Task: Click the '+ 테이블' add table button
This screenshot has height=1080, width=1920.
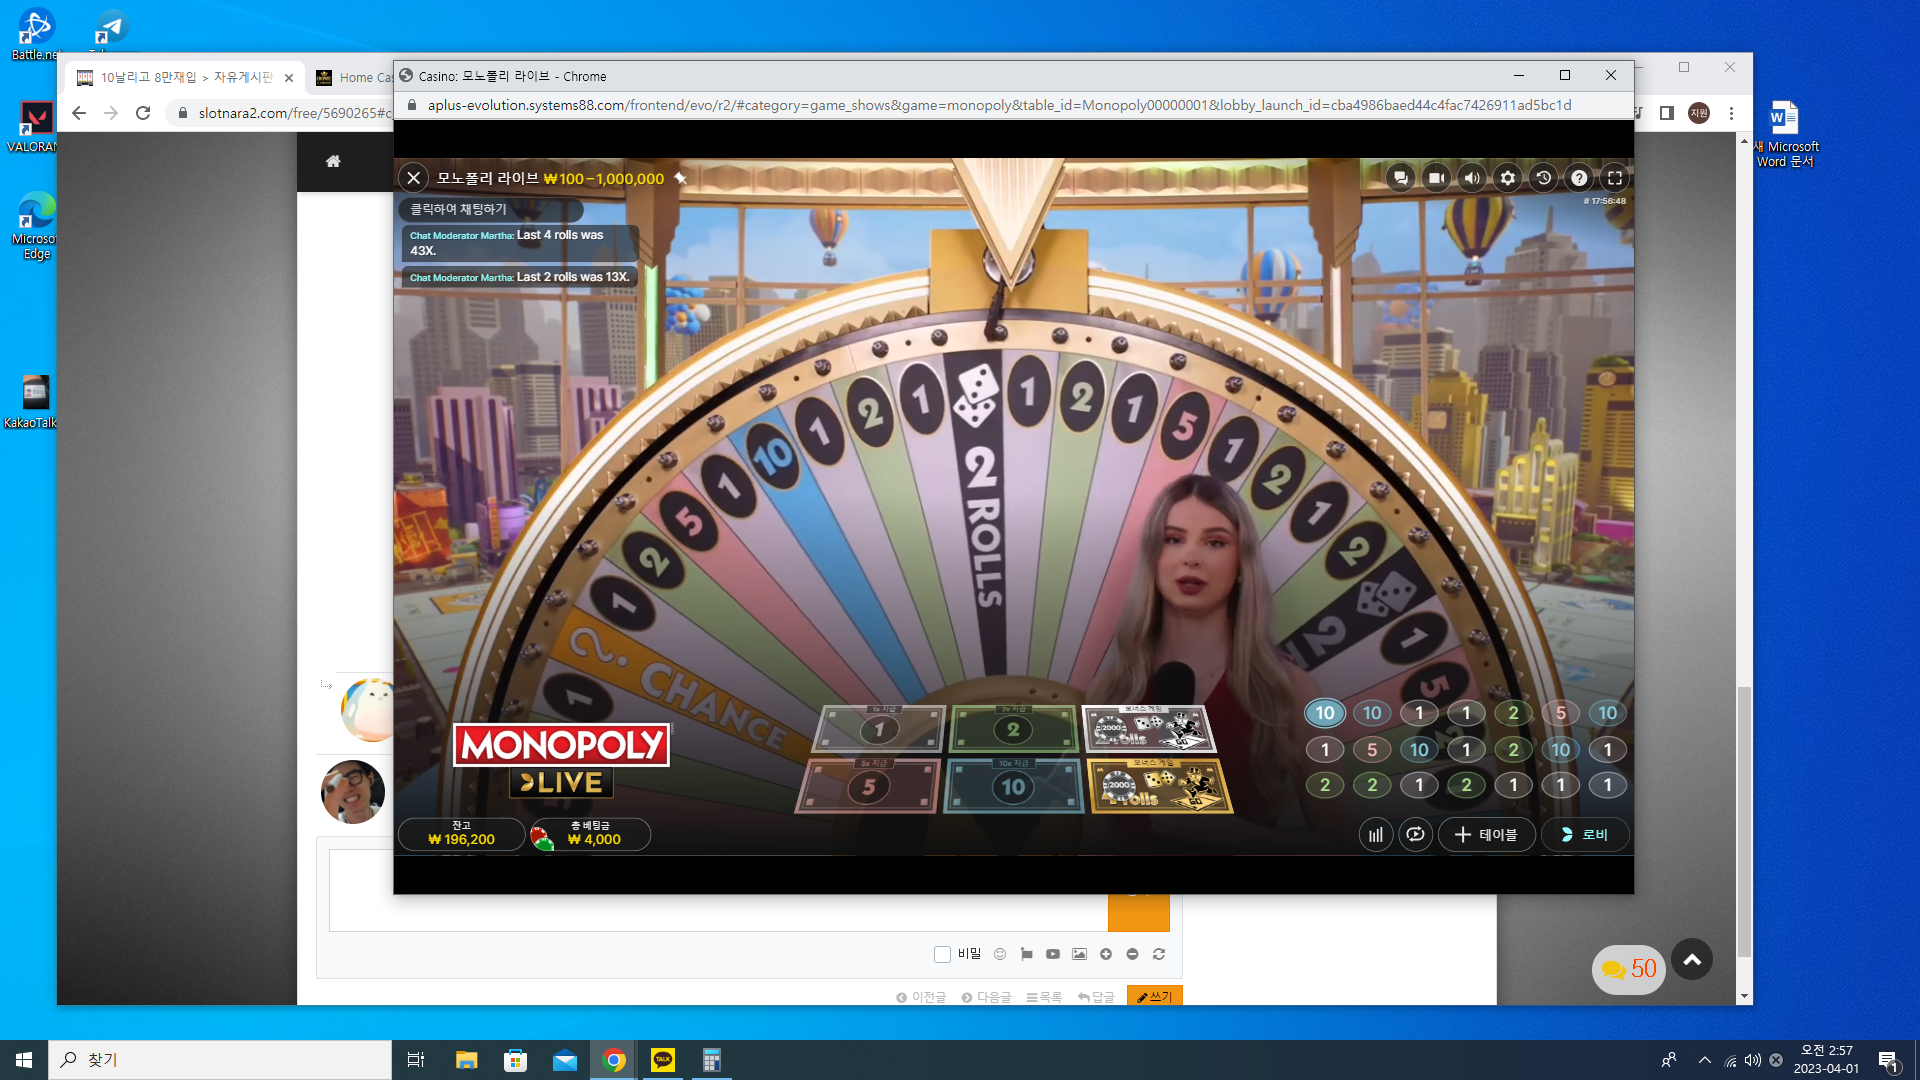Action: [1486, 834]
